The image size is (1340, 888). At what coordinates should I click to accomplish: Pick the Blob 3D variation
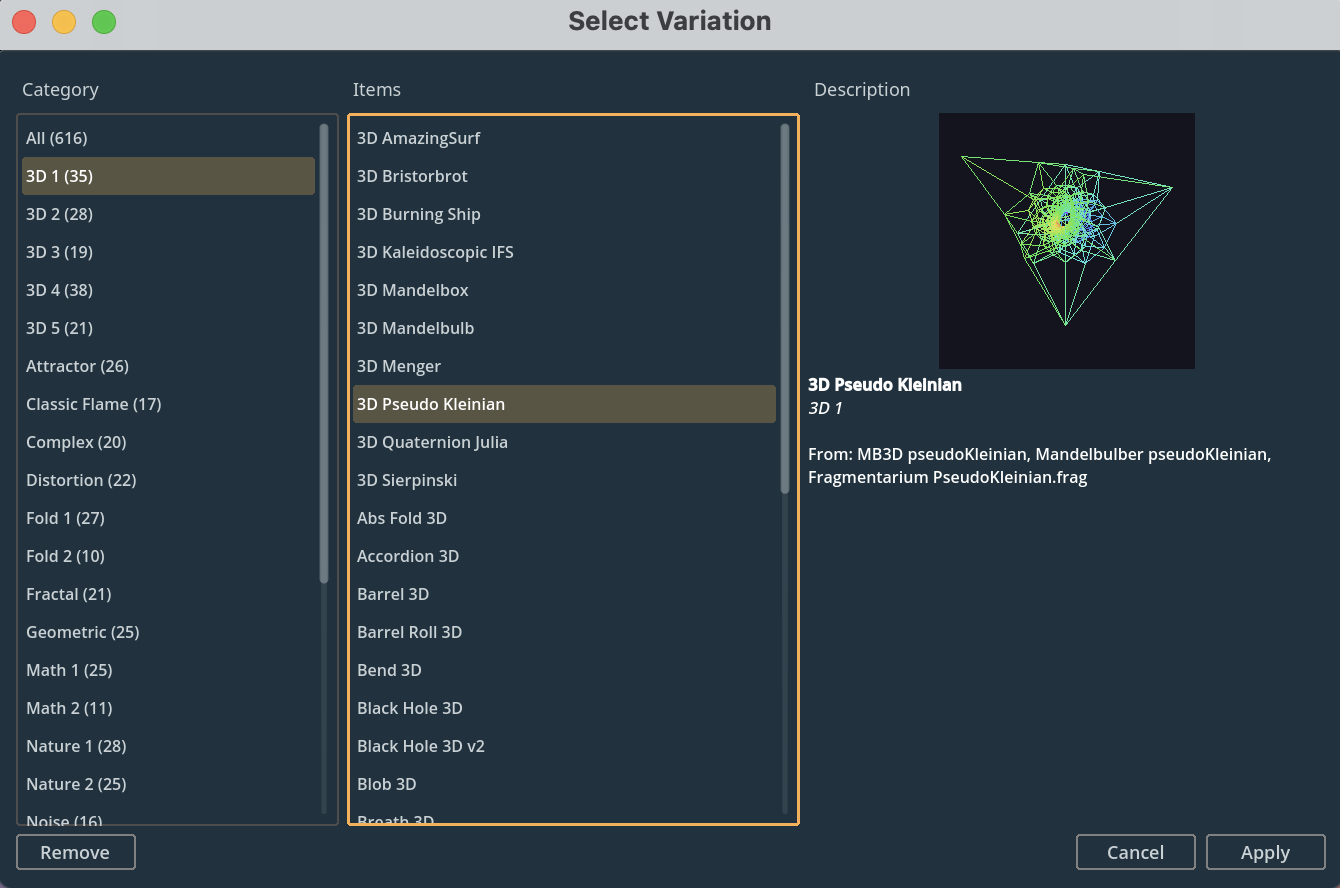564,784
